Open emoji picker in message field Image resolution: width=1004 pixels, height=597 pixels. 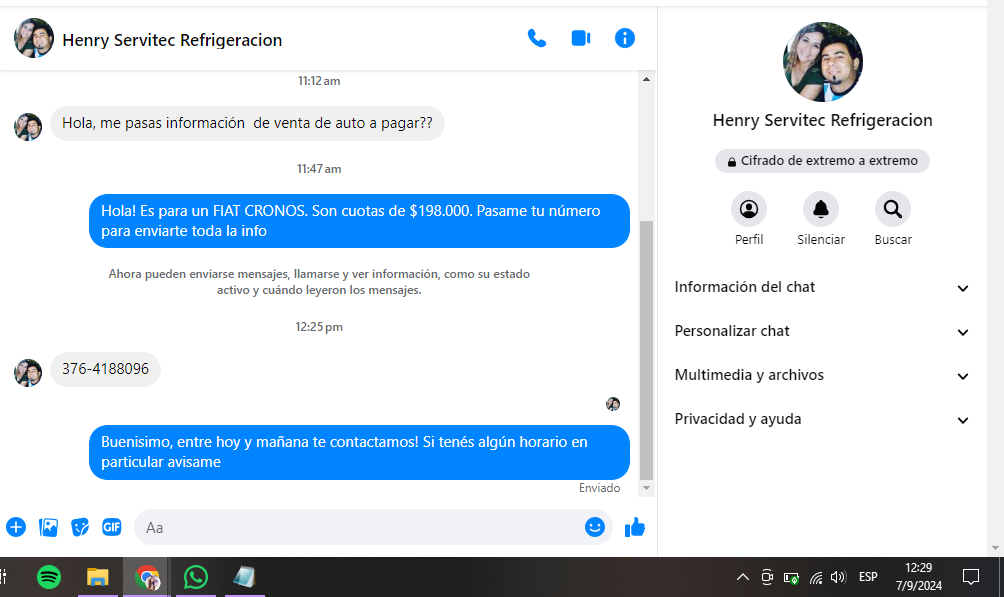(595, 527)
